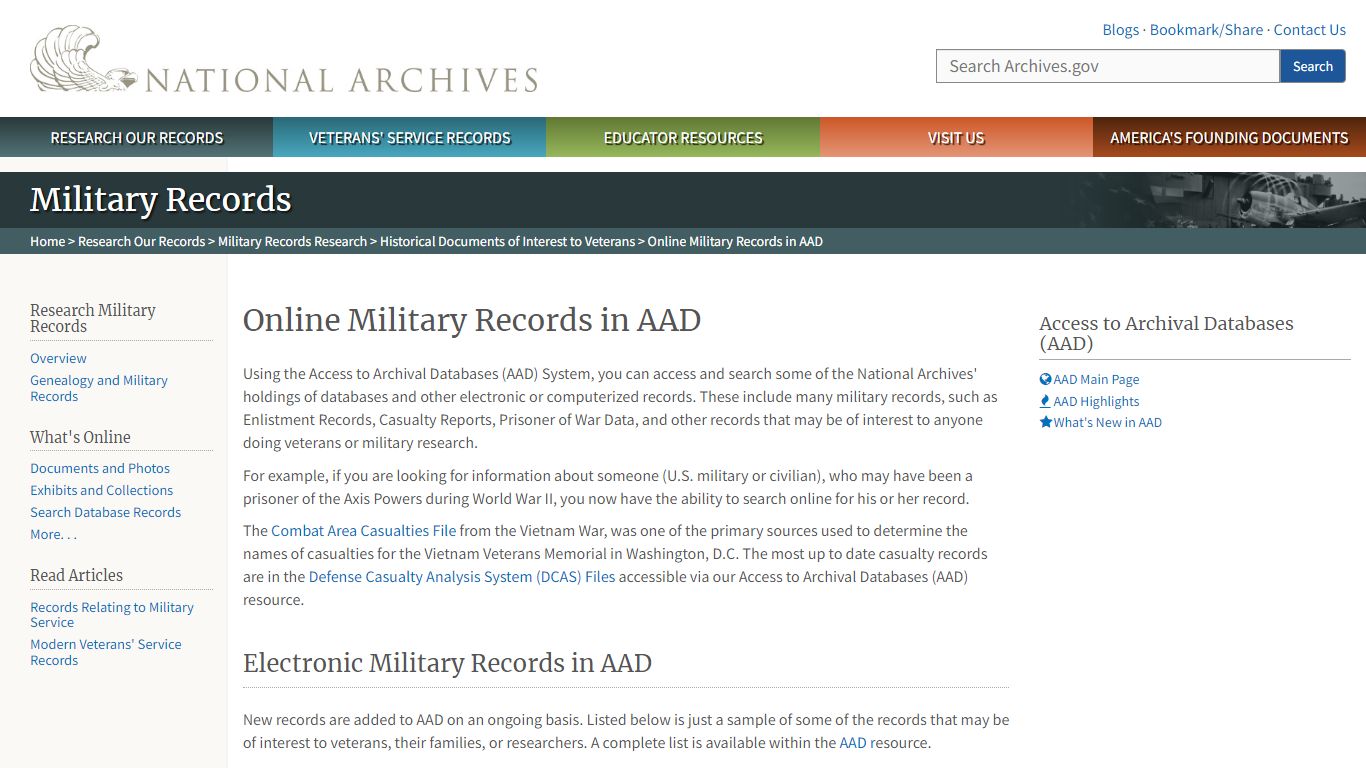This screenshot has height=768, width=1366.
Task: Open the Veterans' Service Records menu
Action: tap(410, 138)
